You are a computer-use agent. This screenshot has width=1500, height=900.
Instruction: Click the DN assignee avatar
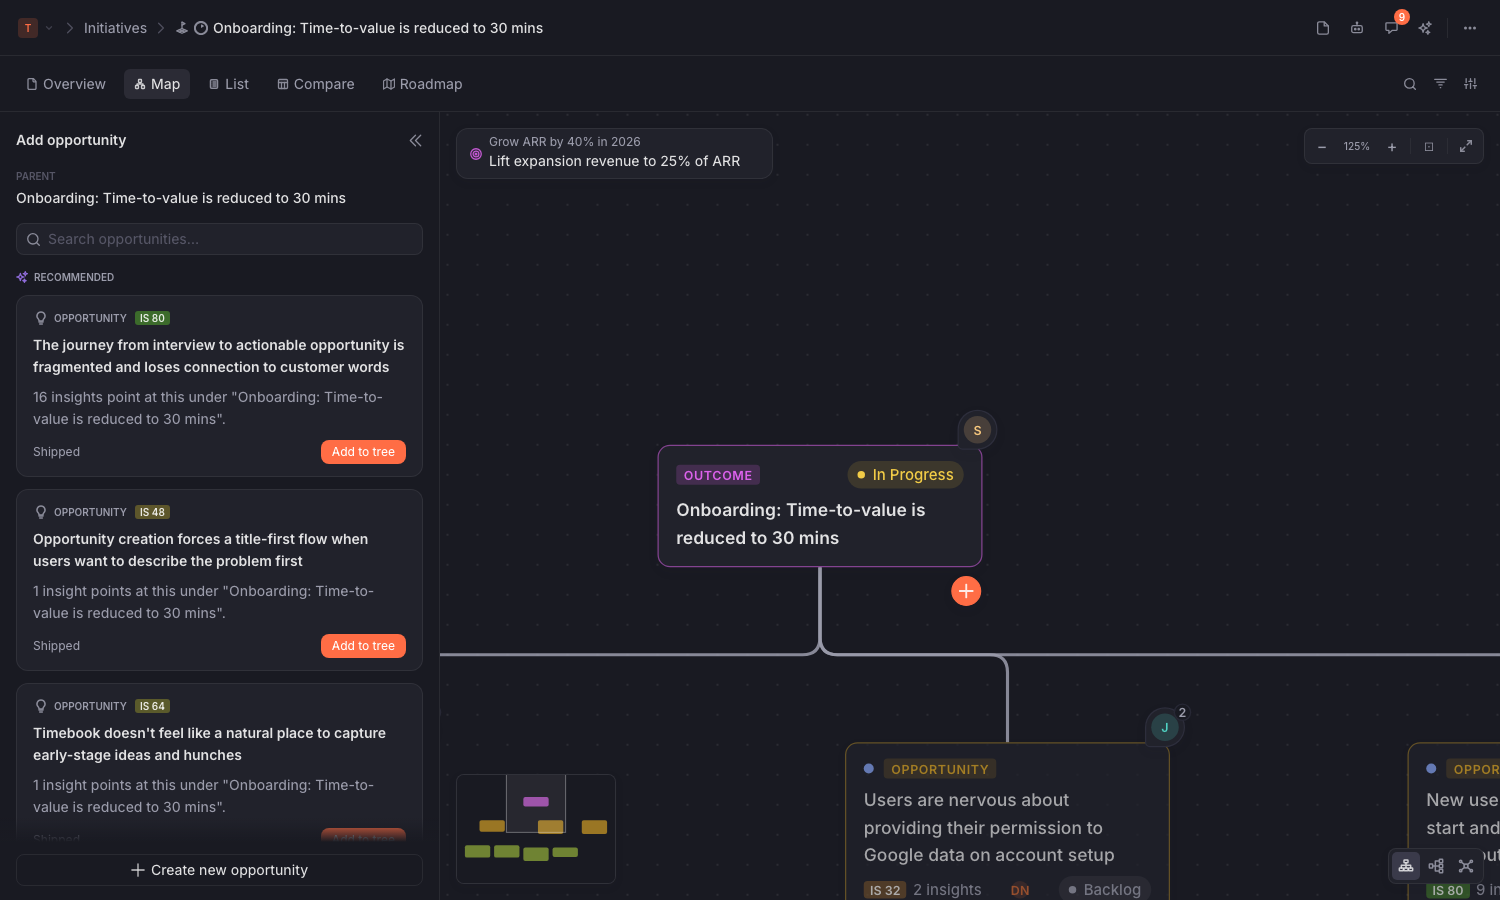(x=1020, y=890)
